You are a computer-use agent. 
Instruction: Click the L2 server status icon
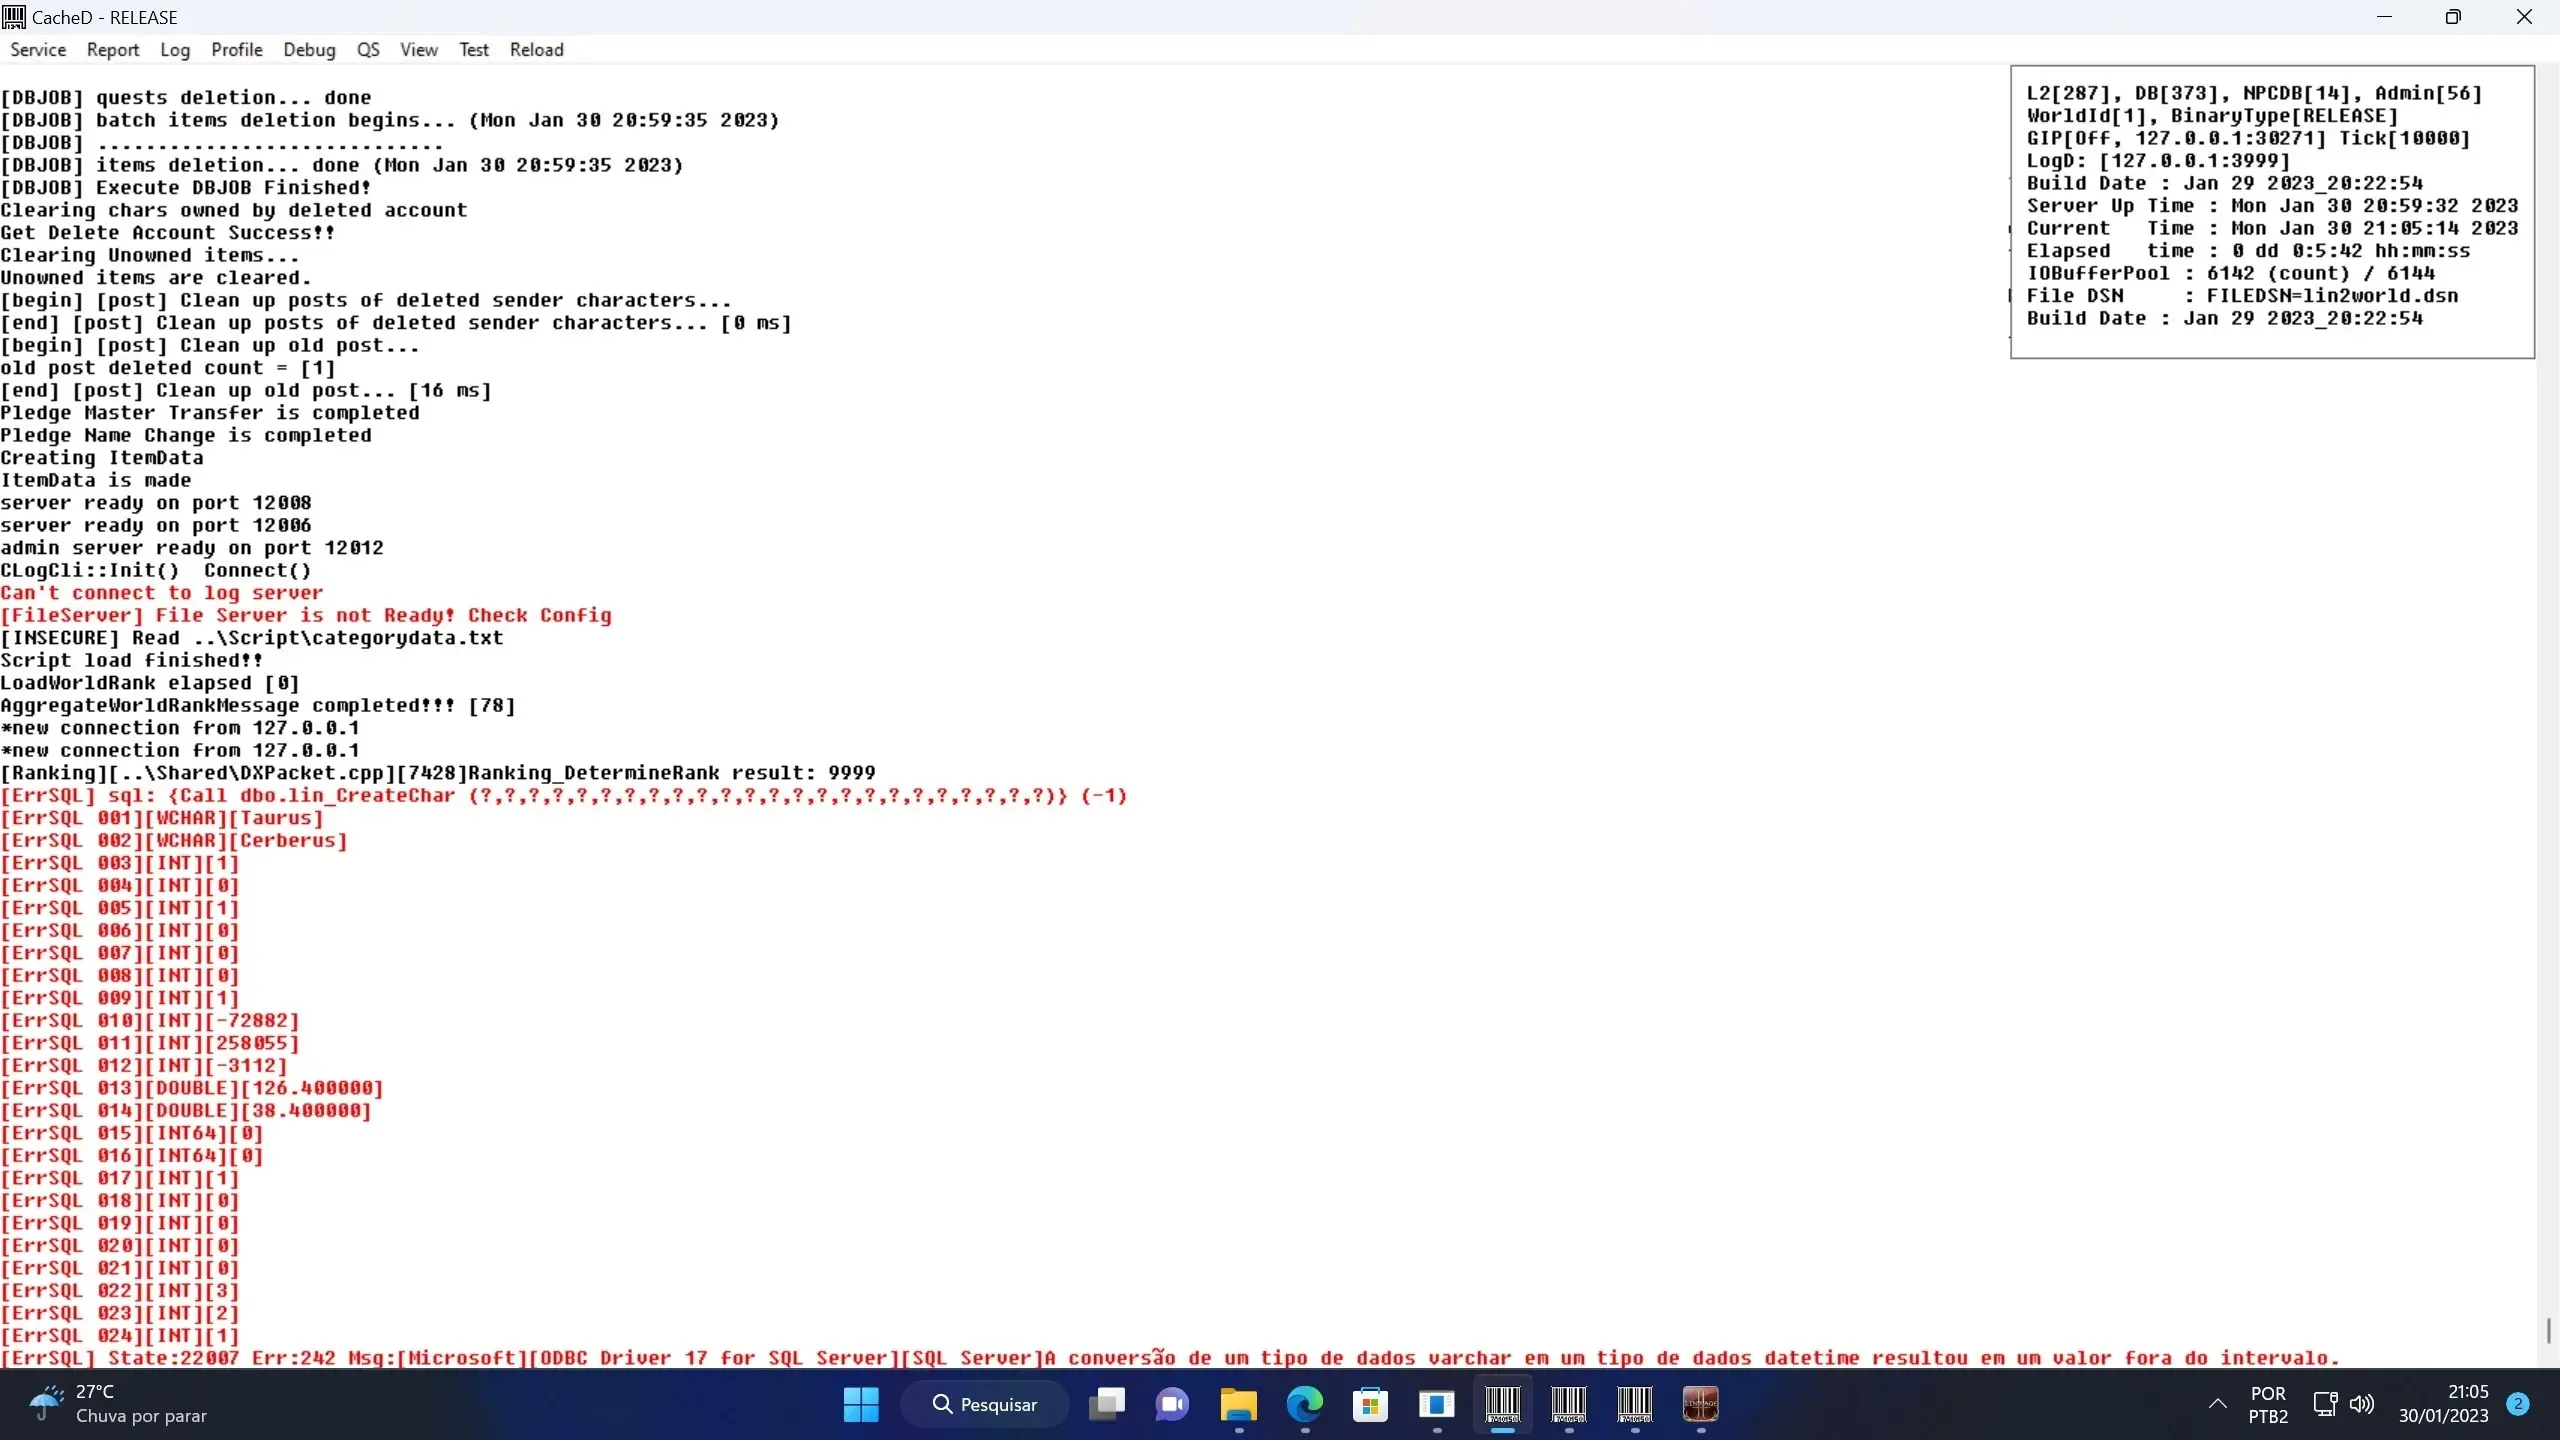[1702, 1403]
